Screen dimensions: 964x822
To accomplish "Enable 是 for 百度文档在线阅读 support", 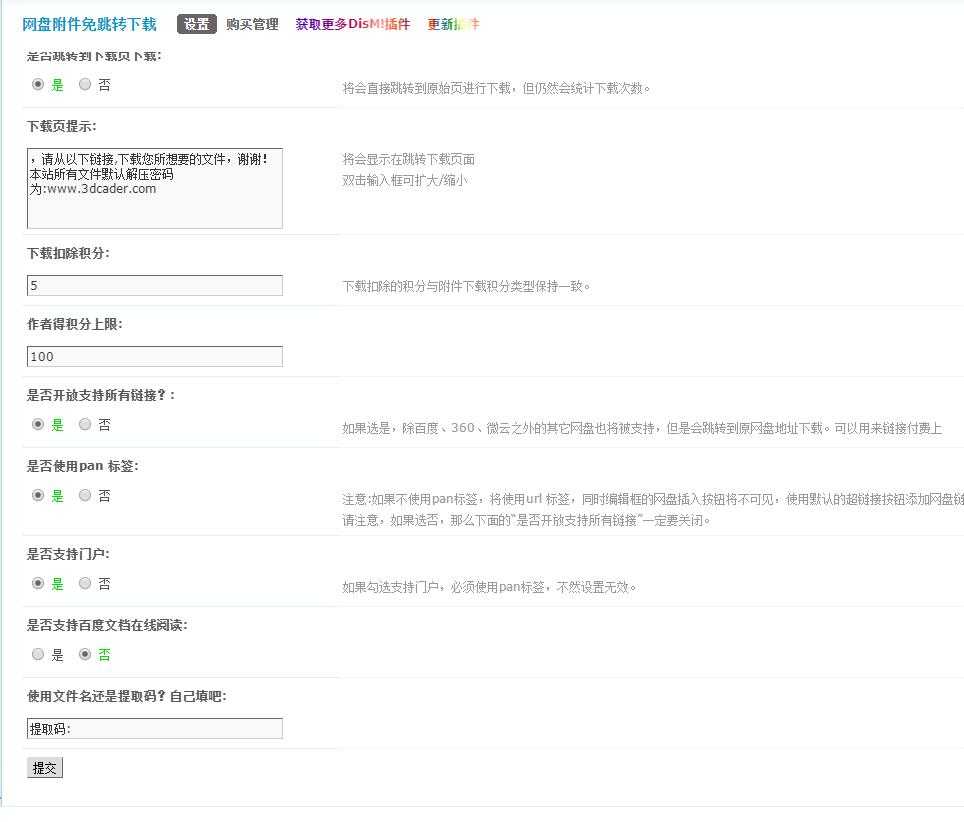I will click(x=39, y=655).
